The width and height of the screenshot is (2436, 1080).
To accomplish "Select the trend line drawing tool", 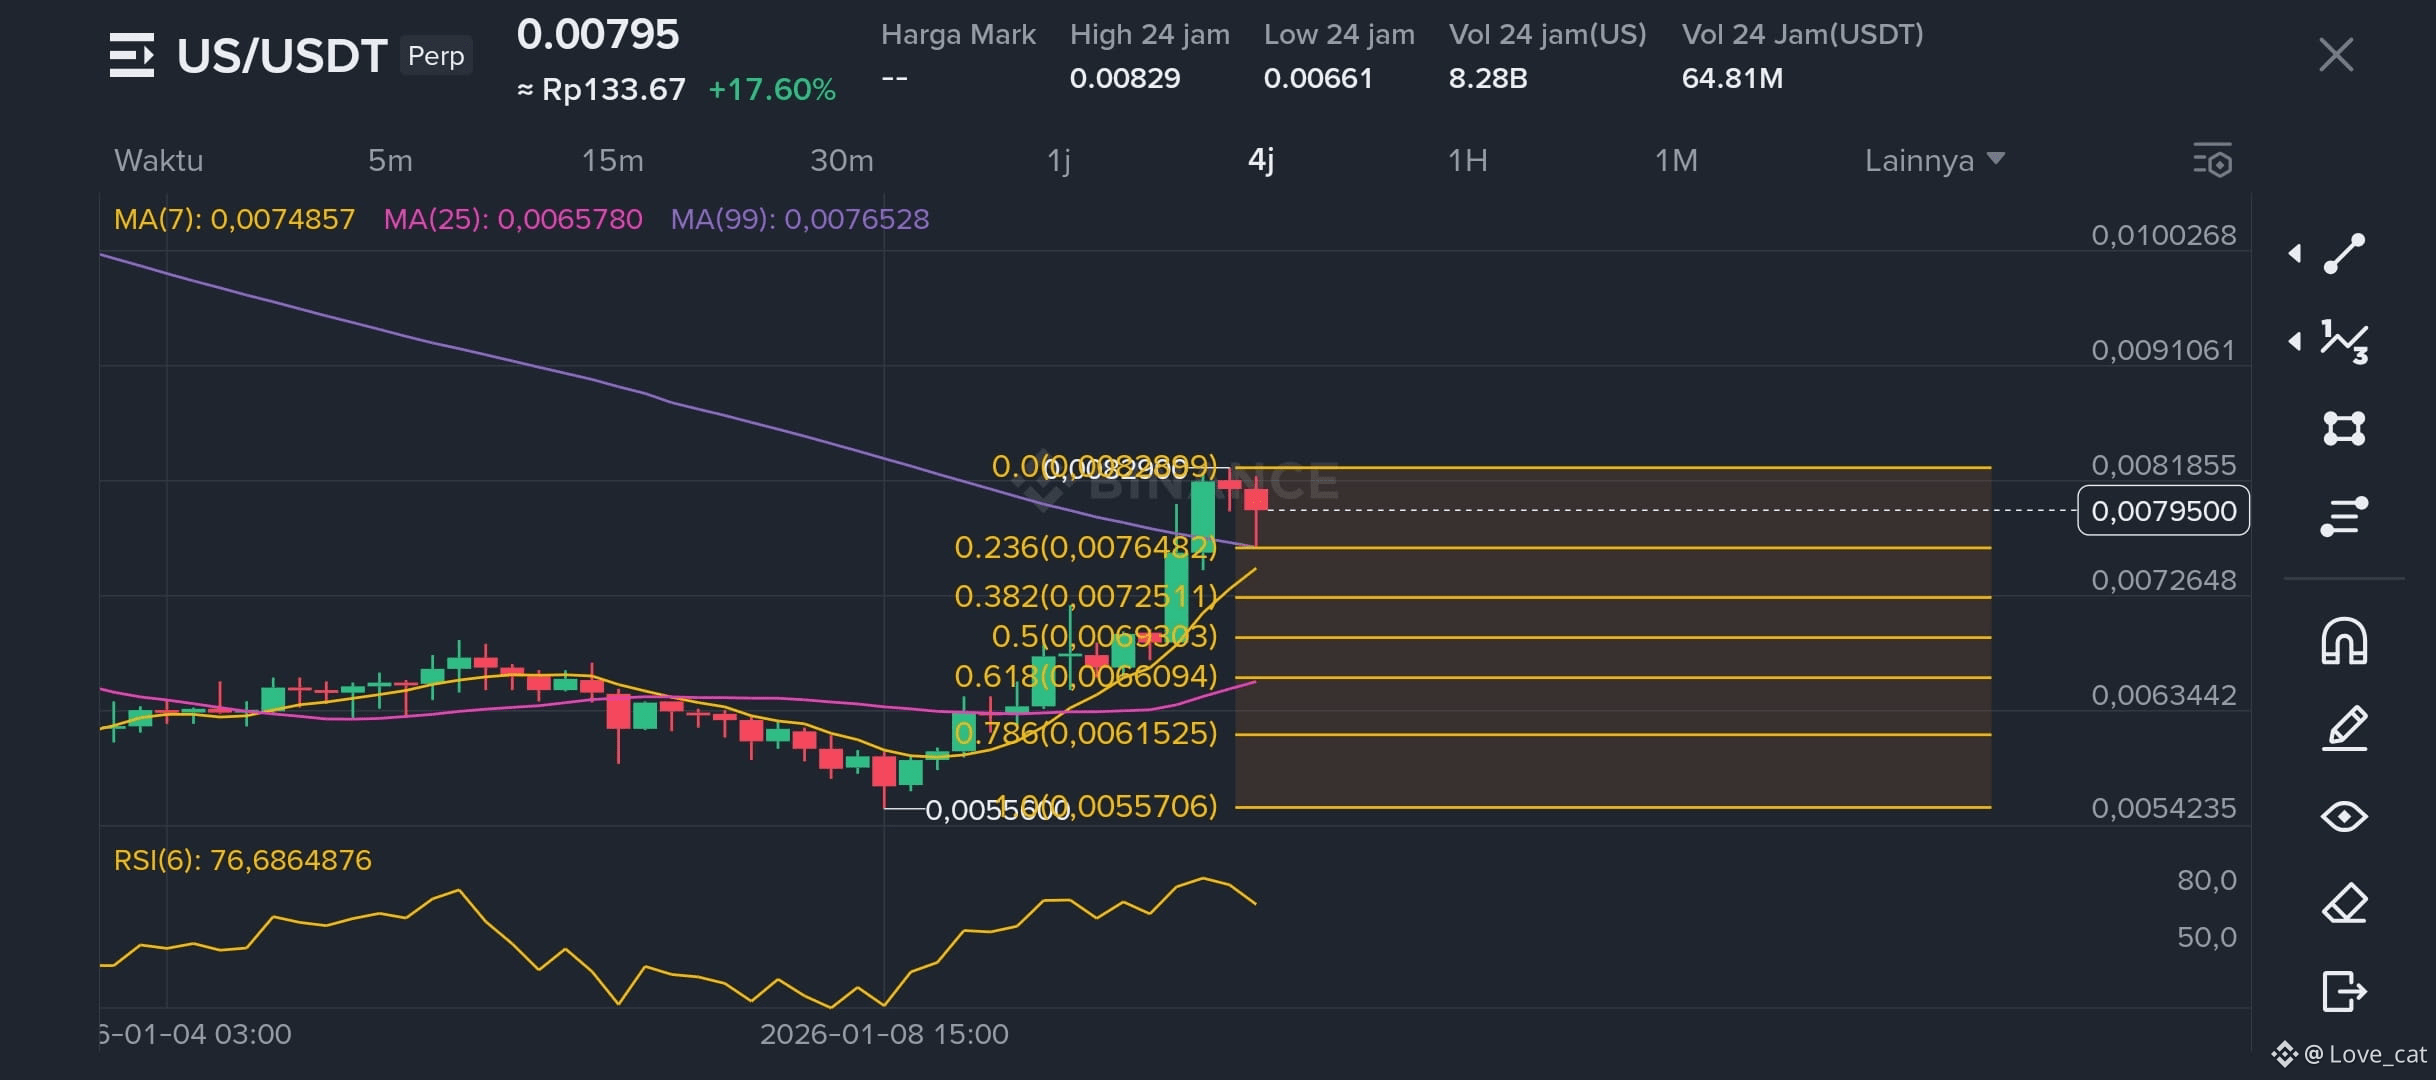I will pos(2344,254).
